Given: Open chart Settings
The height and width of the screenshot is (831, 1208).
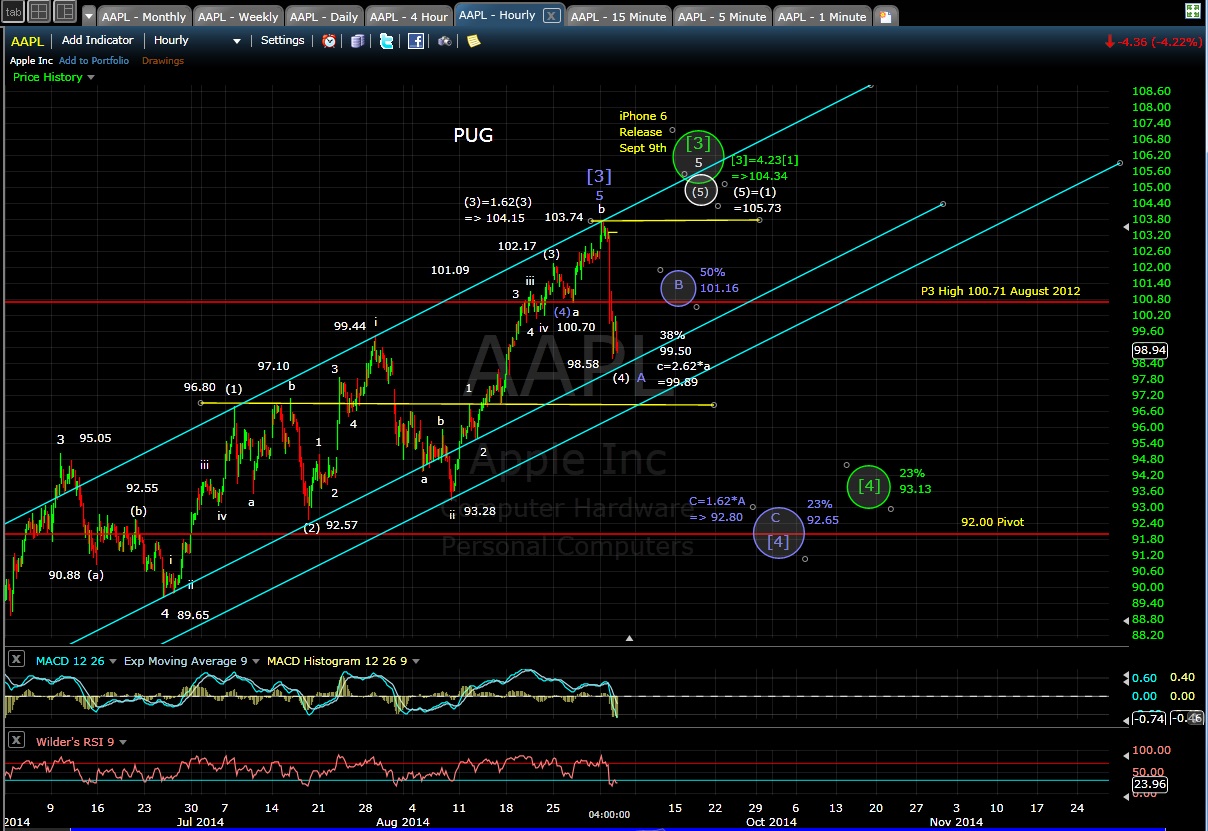Looking at the screenshot, I should point(282,41).
